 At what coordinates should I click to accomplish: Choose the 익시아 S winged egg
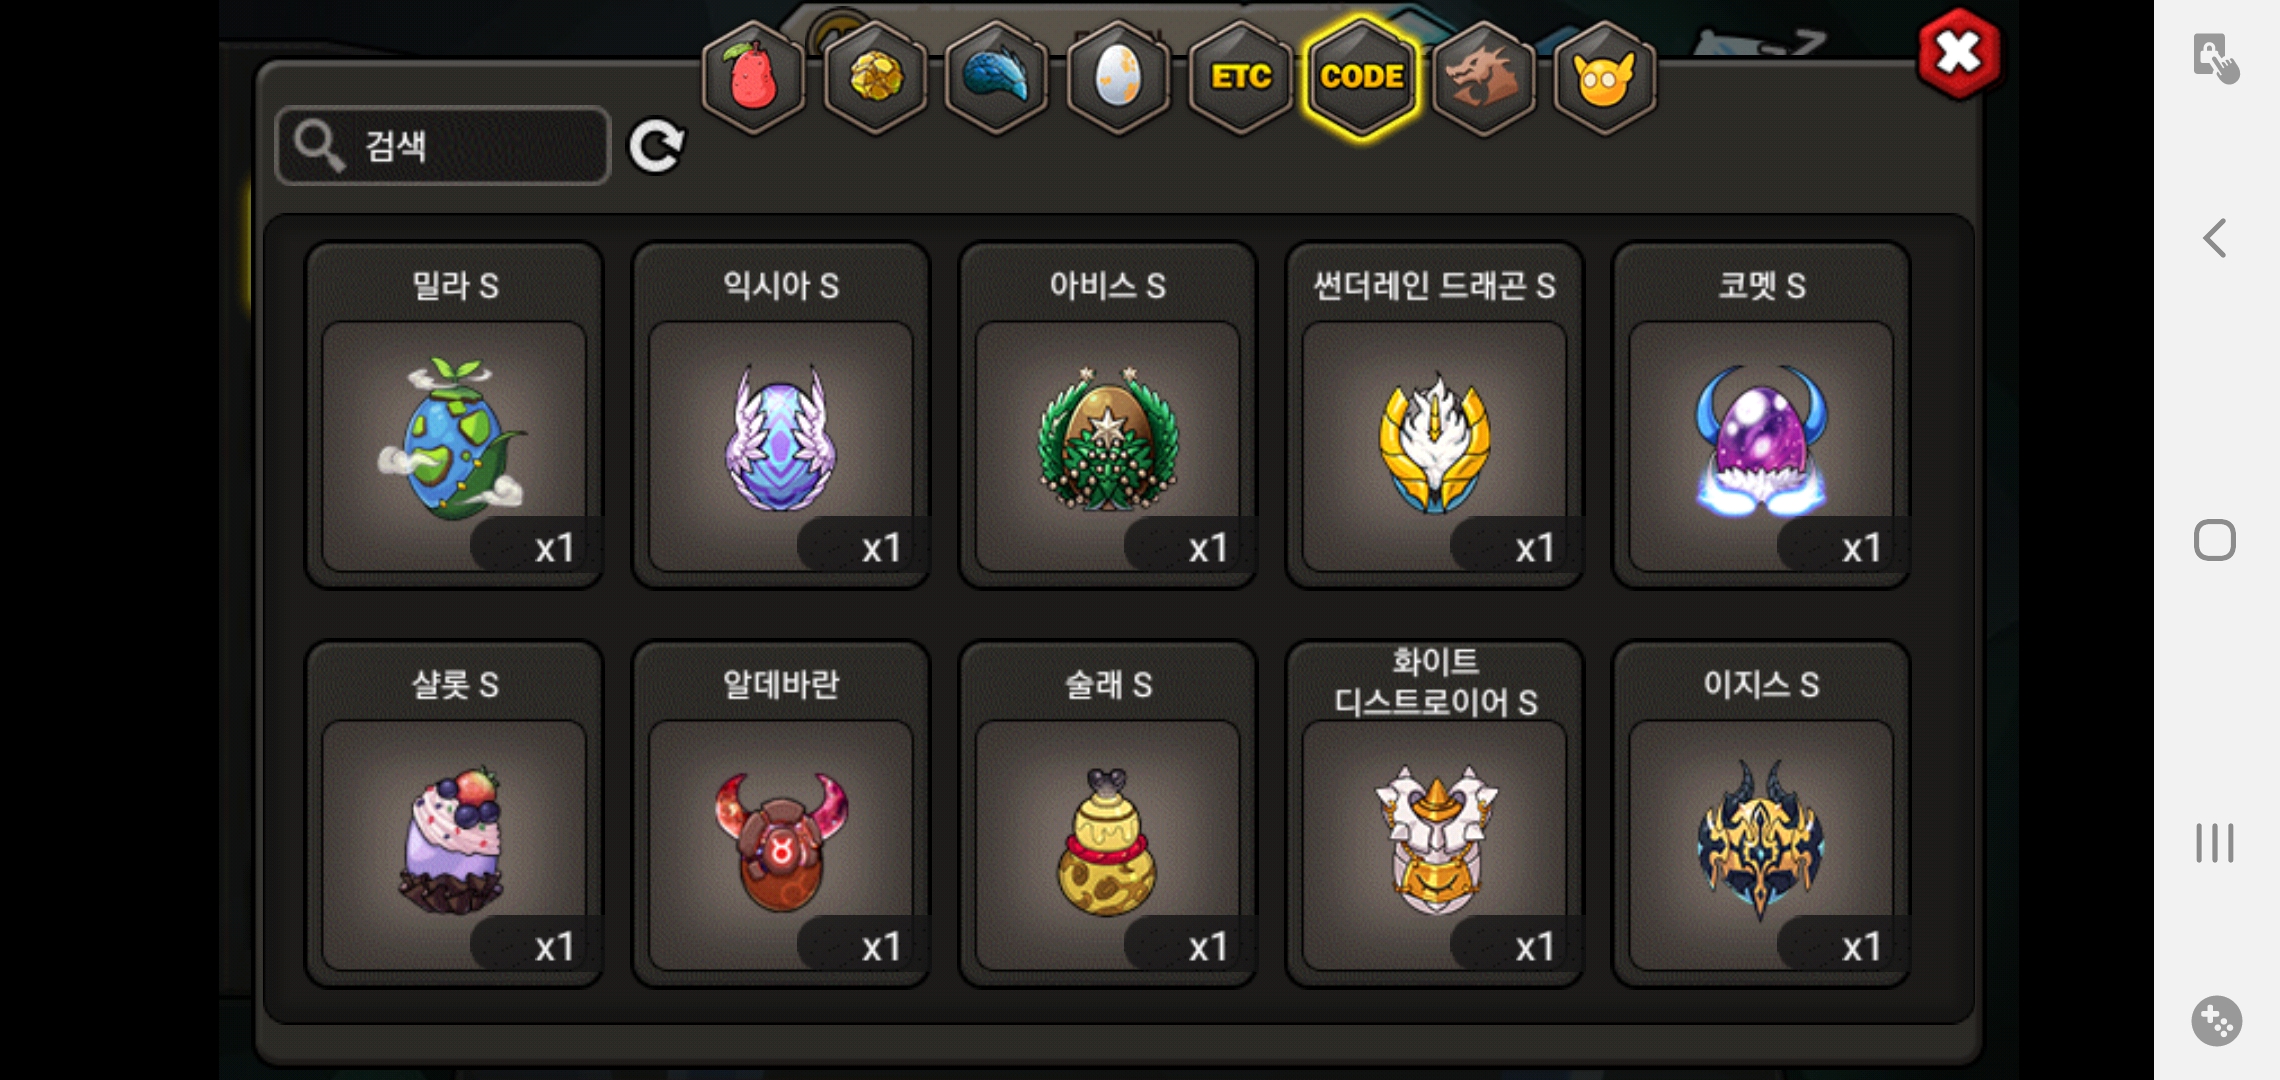pos(781,415)
